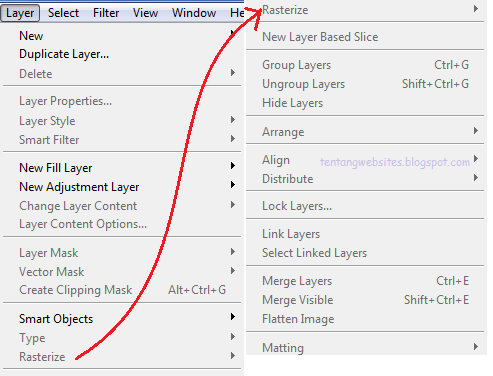Click Layer Content Options… entry
The width and height of the screenshot is (493, 376).
click(122, 224)
